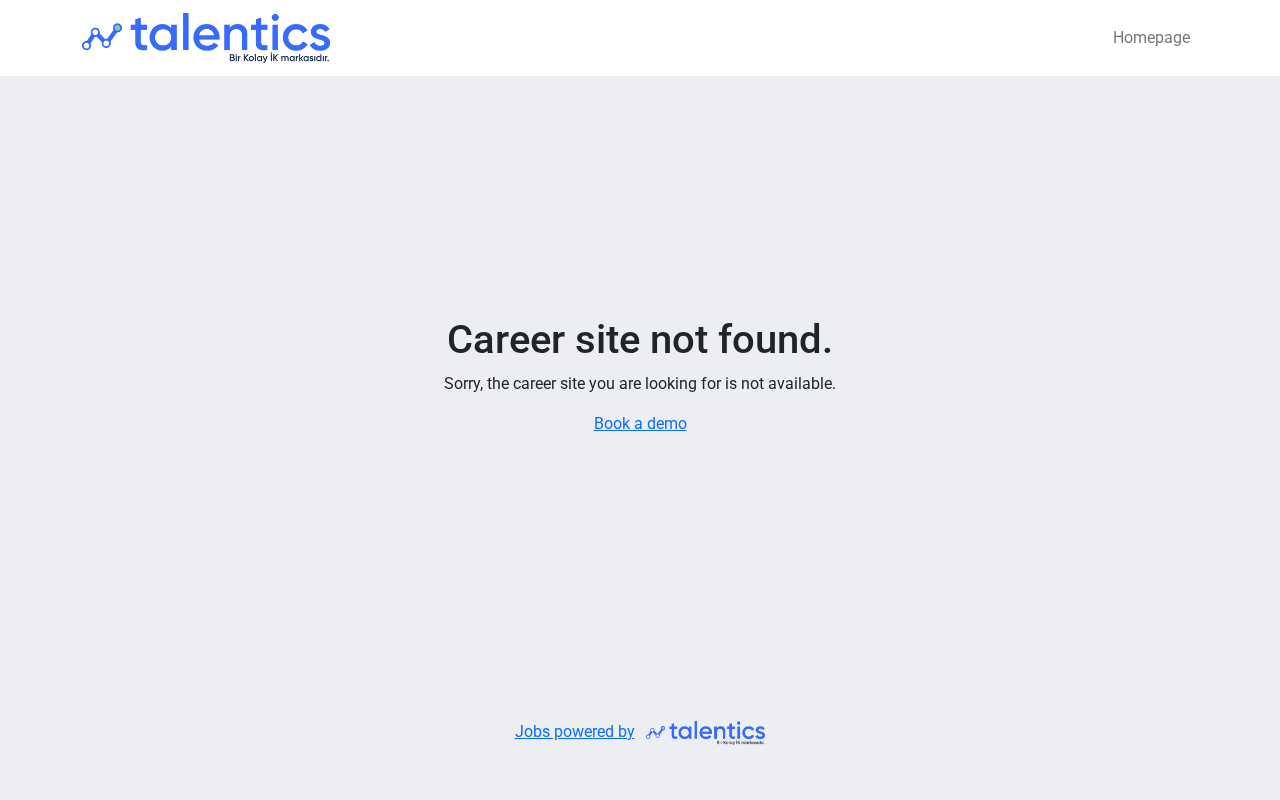Viewport: 1280px width, 800px height.
Task: Click the footer talentics wordmark
Action: point(717,730)
